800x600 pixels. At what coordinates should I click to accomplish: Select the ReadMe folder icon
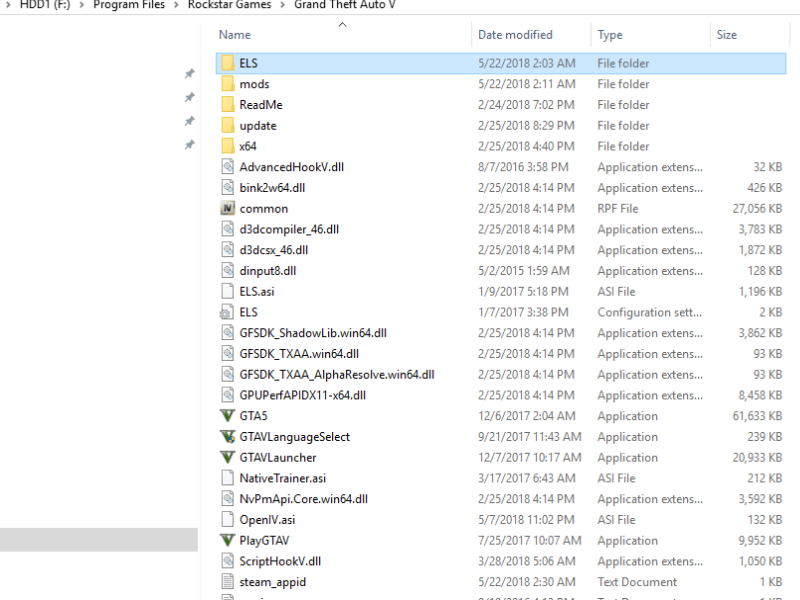[x=228, y=105]
